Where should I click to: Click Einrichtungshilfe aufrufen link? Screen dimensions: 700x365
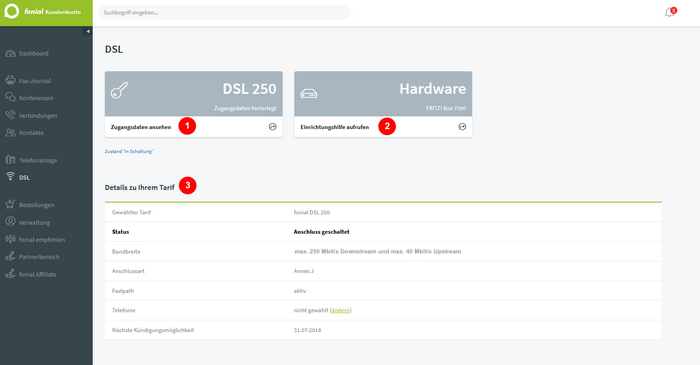[335, 127]
